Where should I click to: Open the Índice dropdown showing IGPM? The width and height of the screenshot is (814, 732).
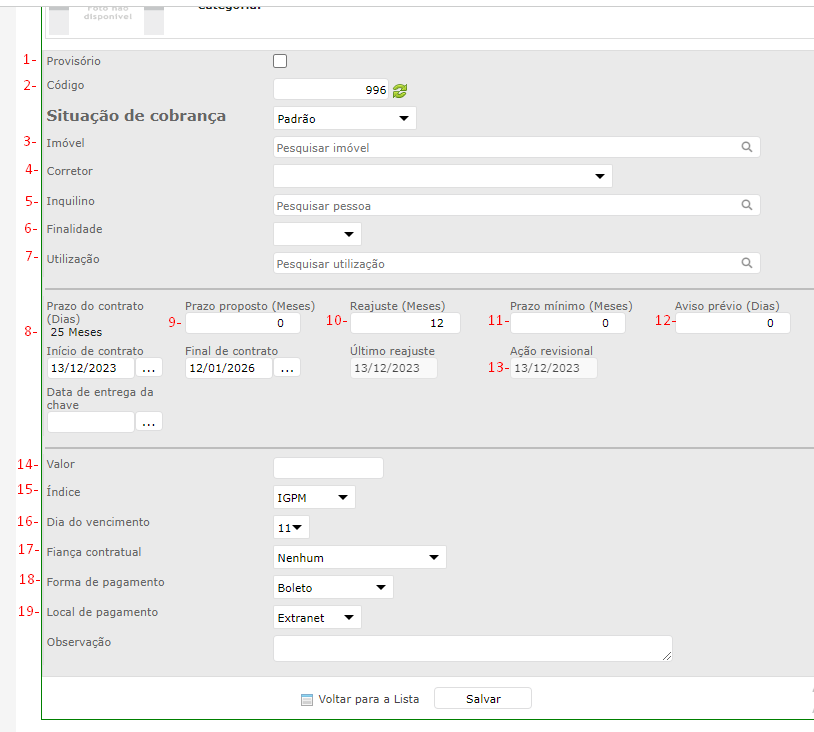click(x=314, y=497)
